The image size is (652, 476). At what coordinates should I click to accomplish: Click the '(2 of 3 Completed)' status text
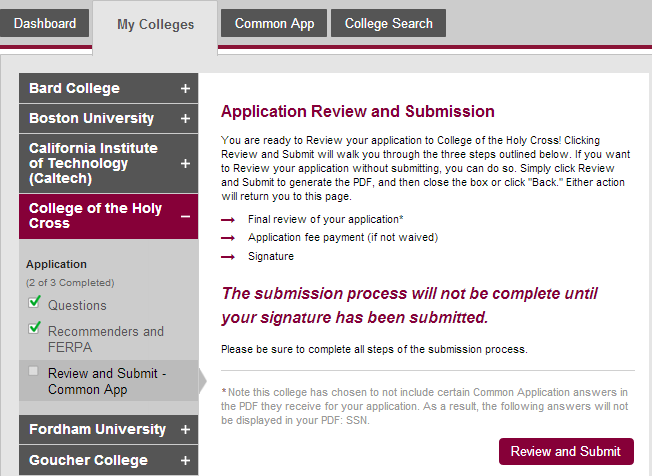click(70, 283)
